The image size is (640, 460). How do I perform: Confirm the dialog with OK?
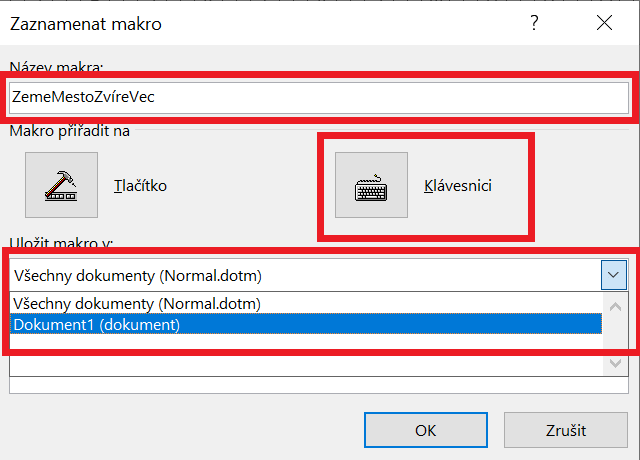[425, 430]
